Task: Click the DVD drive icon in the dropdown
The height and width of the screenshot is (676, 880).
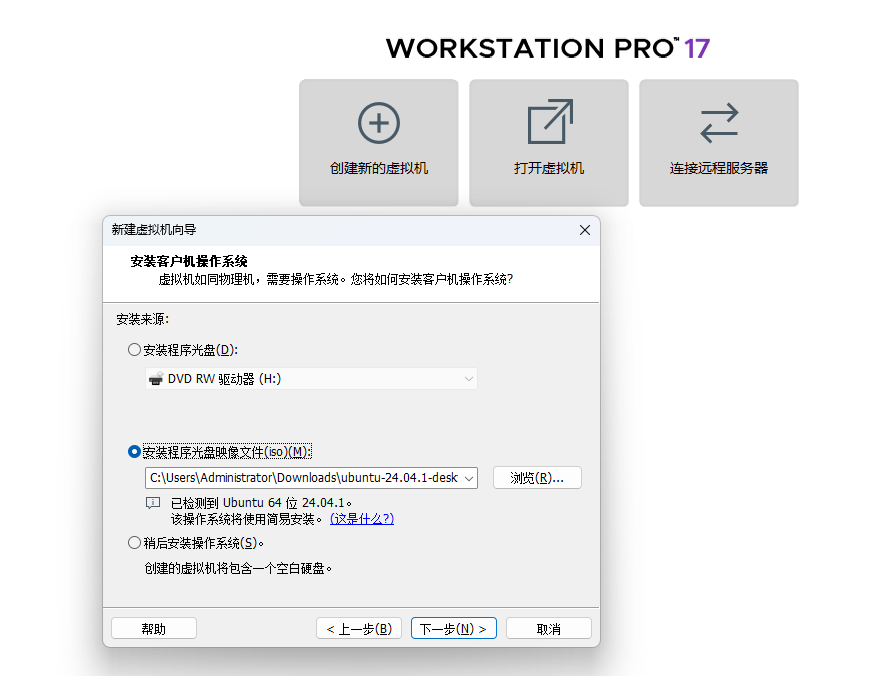Action: [x=155, y=379]
